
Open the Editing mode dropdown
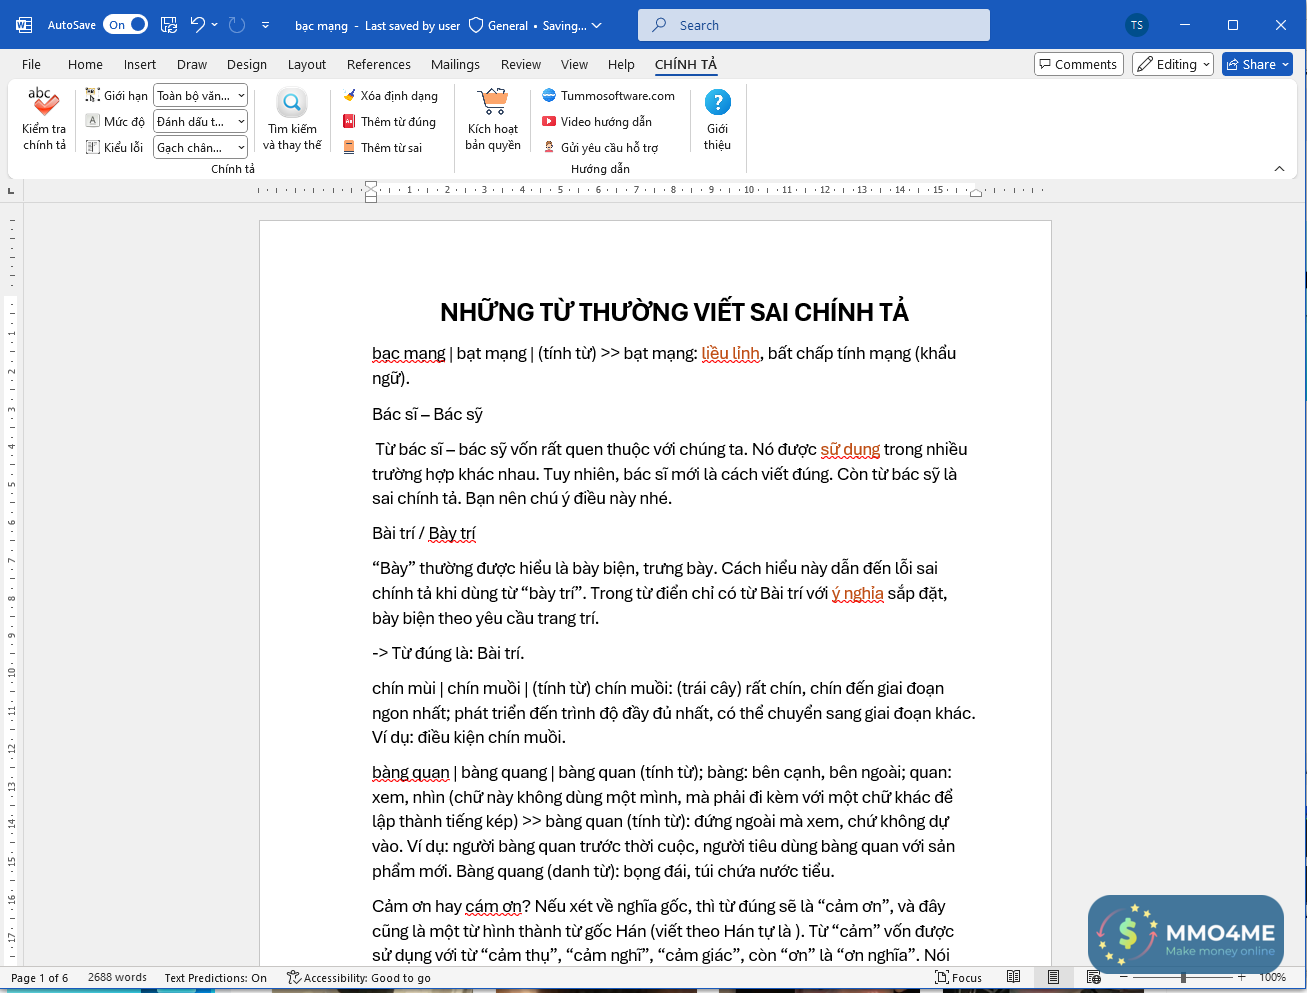[x=1173, y=64]
